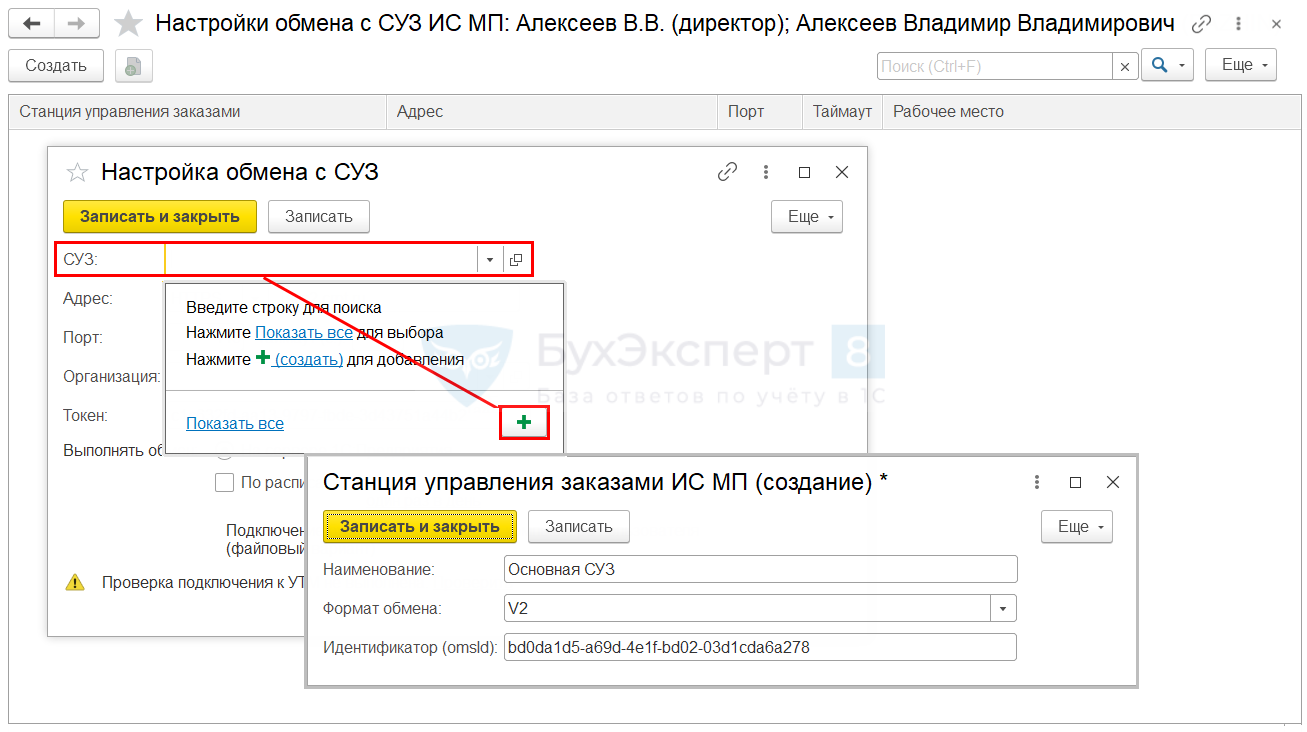Viewport: 1307px width, 732px height.
Task: Close the Станция управления заказами ИС МП dialog
Action: click(x=1113, y=482)
